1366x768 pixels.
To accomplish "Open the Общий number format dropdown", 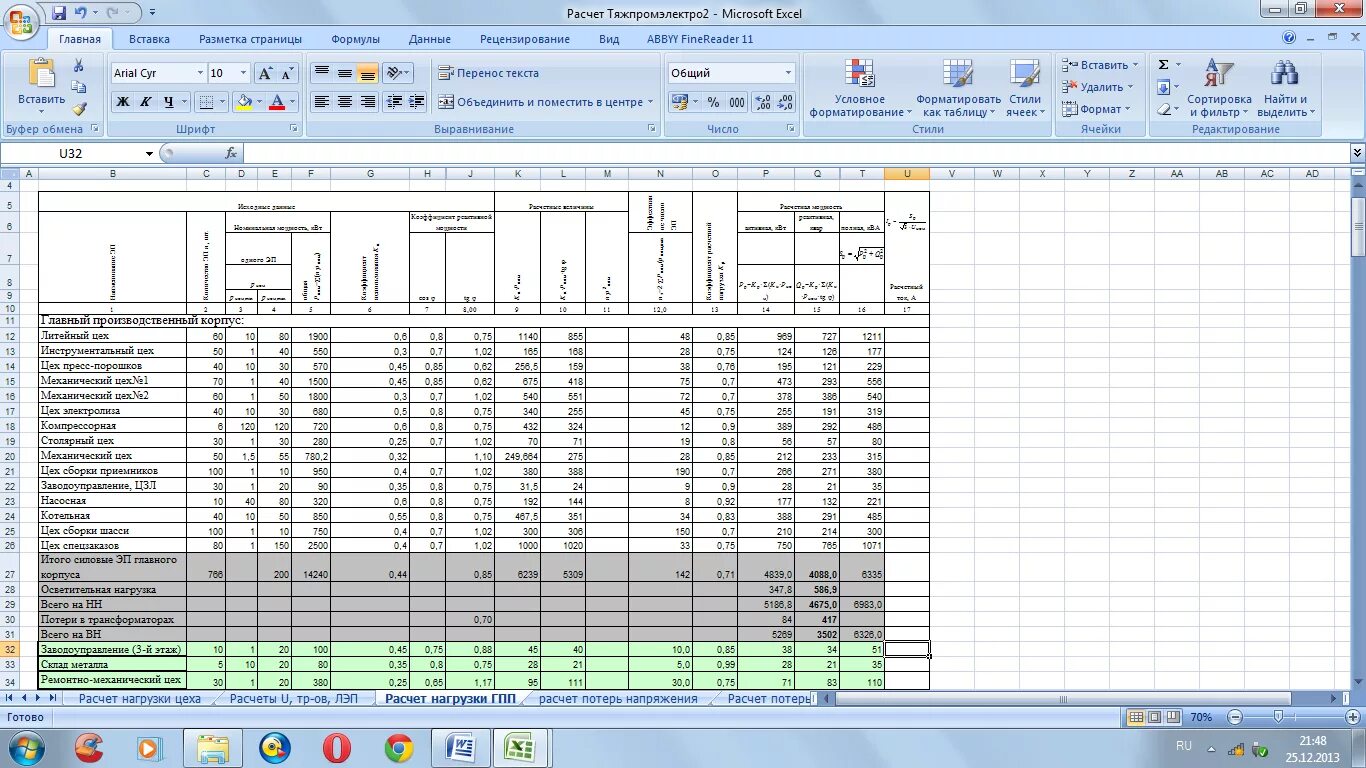I will click(x=788, y=73).
